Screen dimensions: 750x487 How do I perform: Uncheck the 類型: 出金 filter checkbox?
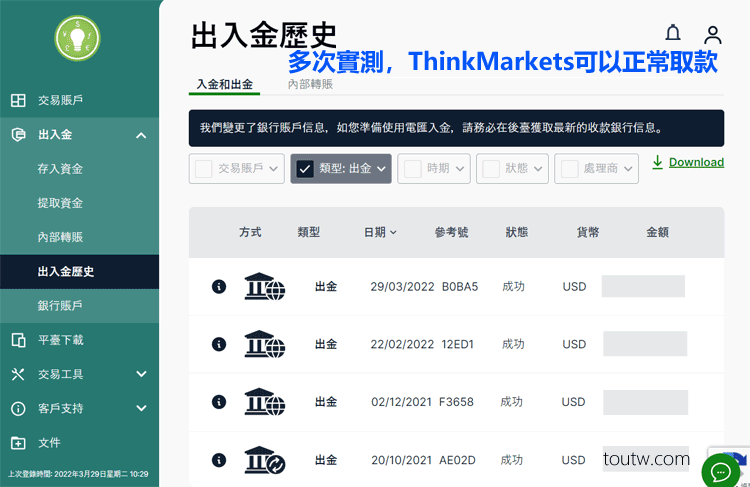305,169
